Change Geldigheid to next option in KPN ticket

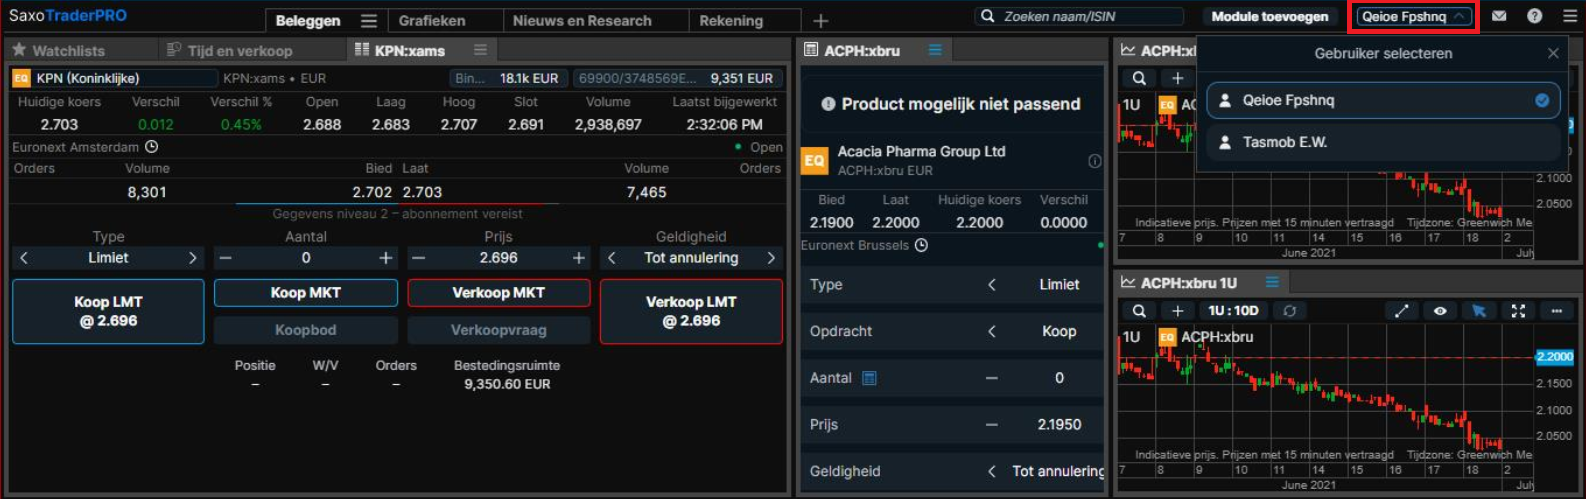click(771, 258)
